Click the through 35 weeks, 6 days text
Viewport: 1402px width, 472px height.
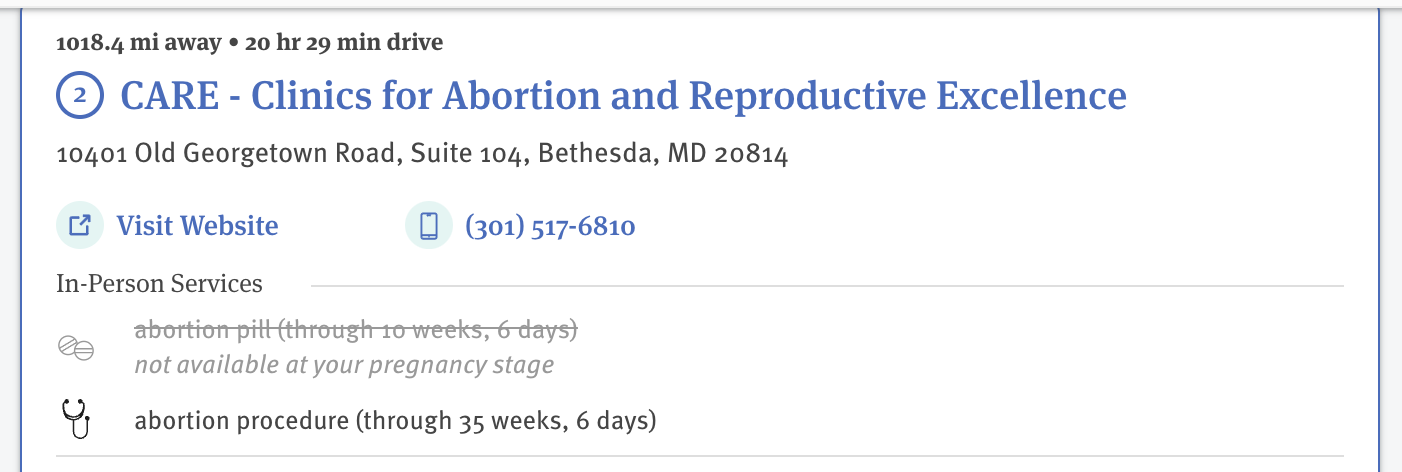[506, 420]
